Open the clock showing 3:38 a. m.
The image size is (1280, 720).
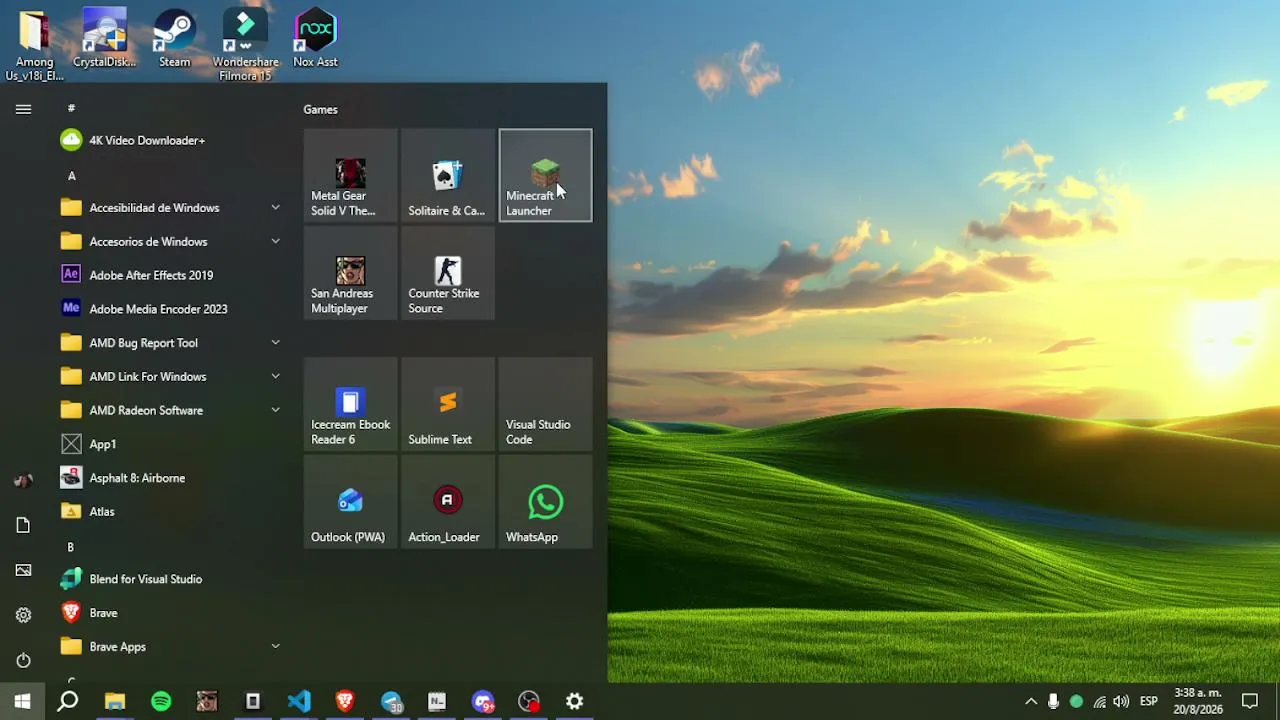[1198, 701]
